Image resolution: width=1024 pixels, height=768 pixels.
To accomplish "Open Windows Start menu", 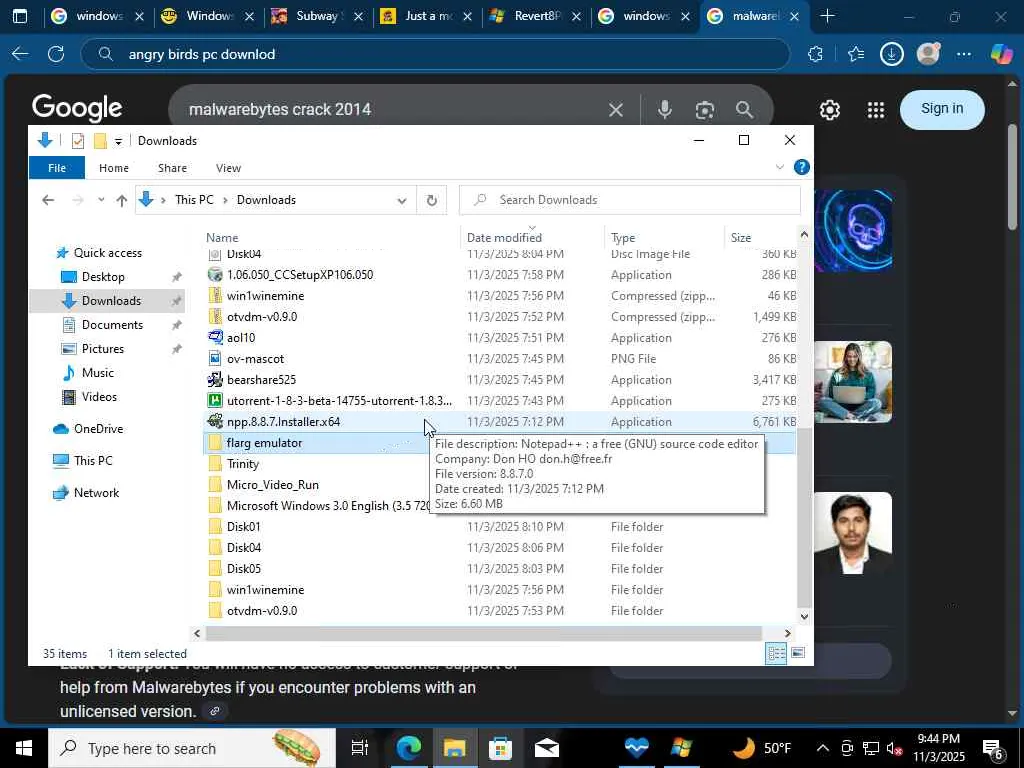I will point(24,748).
